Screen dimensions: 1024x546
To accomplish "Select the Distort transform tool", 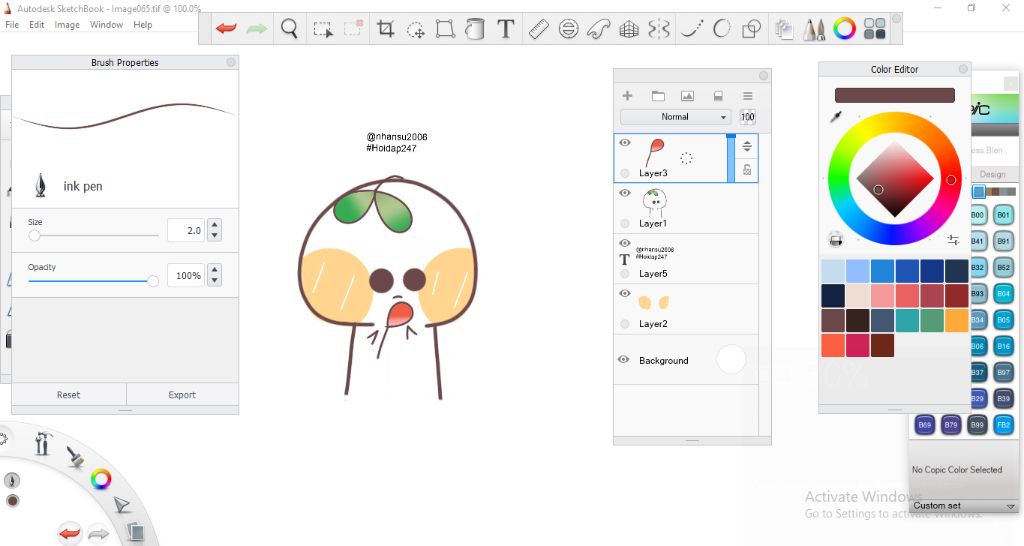I will (445, 29).
